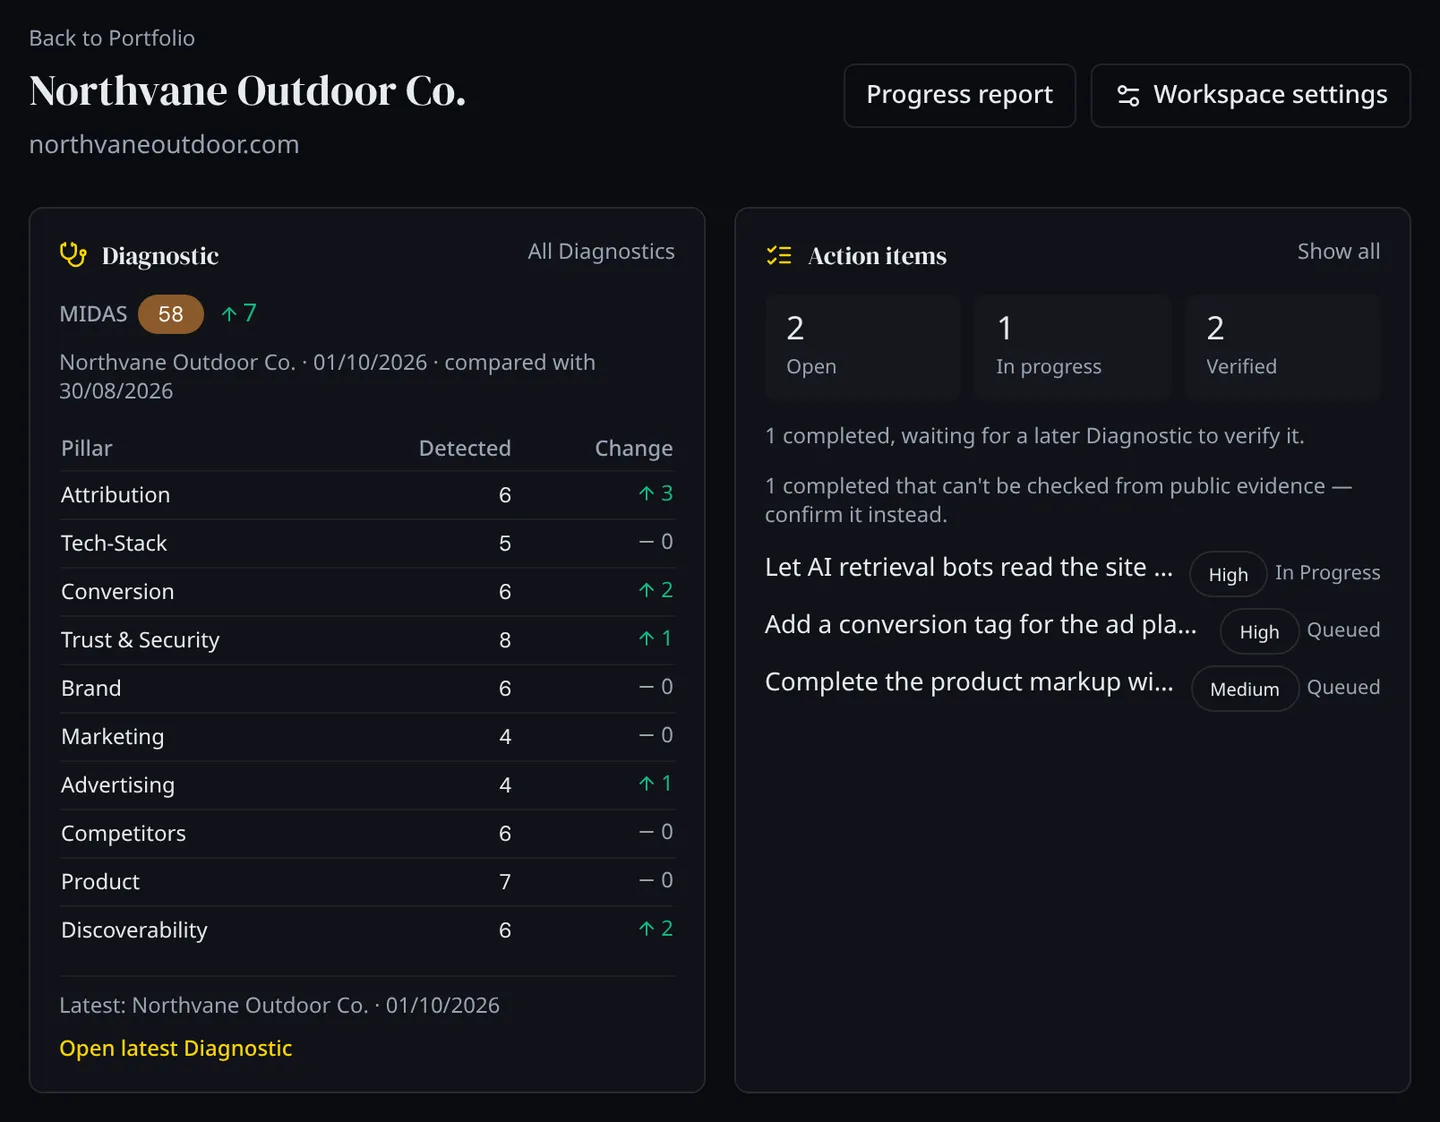Click the no-change dash in the Tech-Stack row
1440x1122 pixels.
tap(646, 542)
